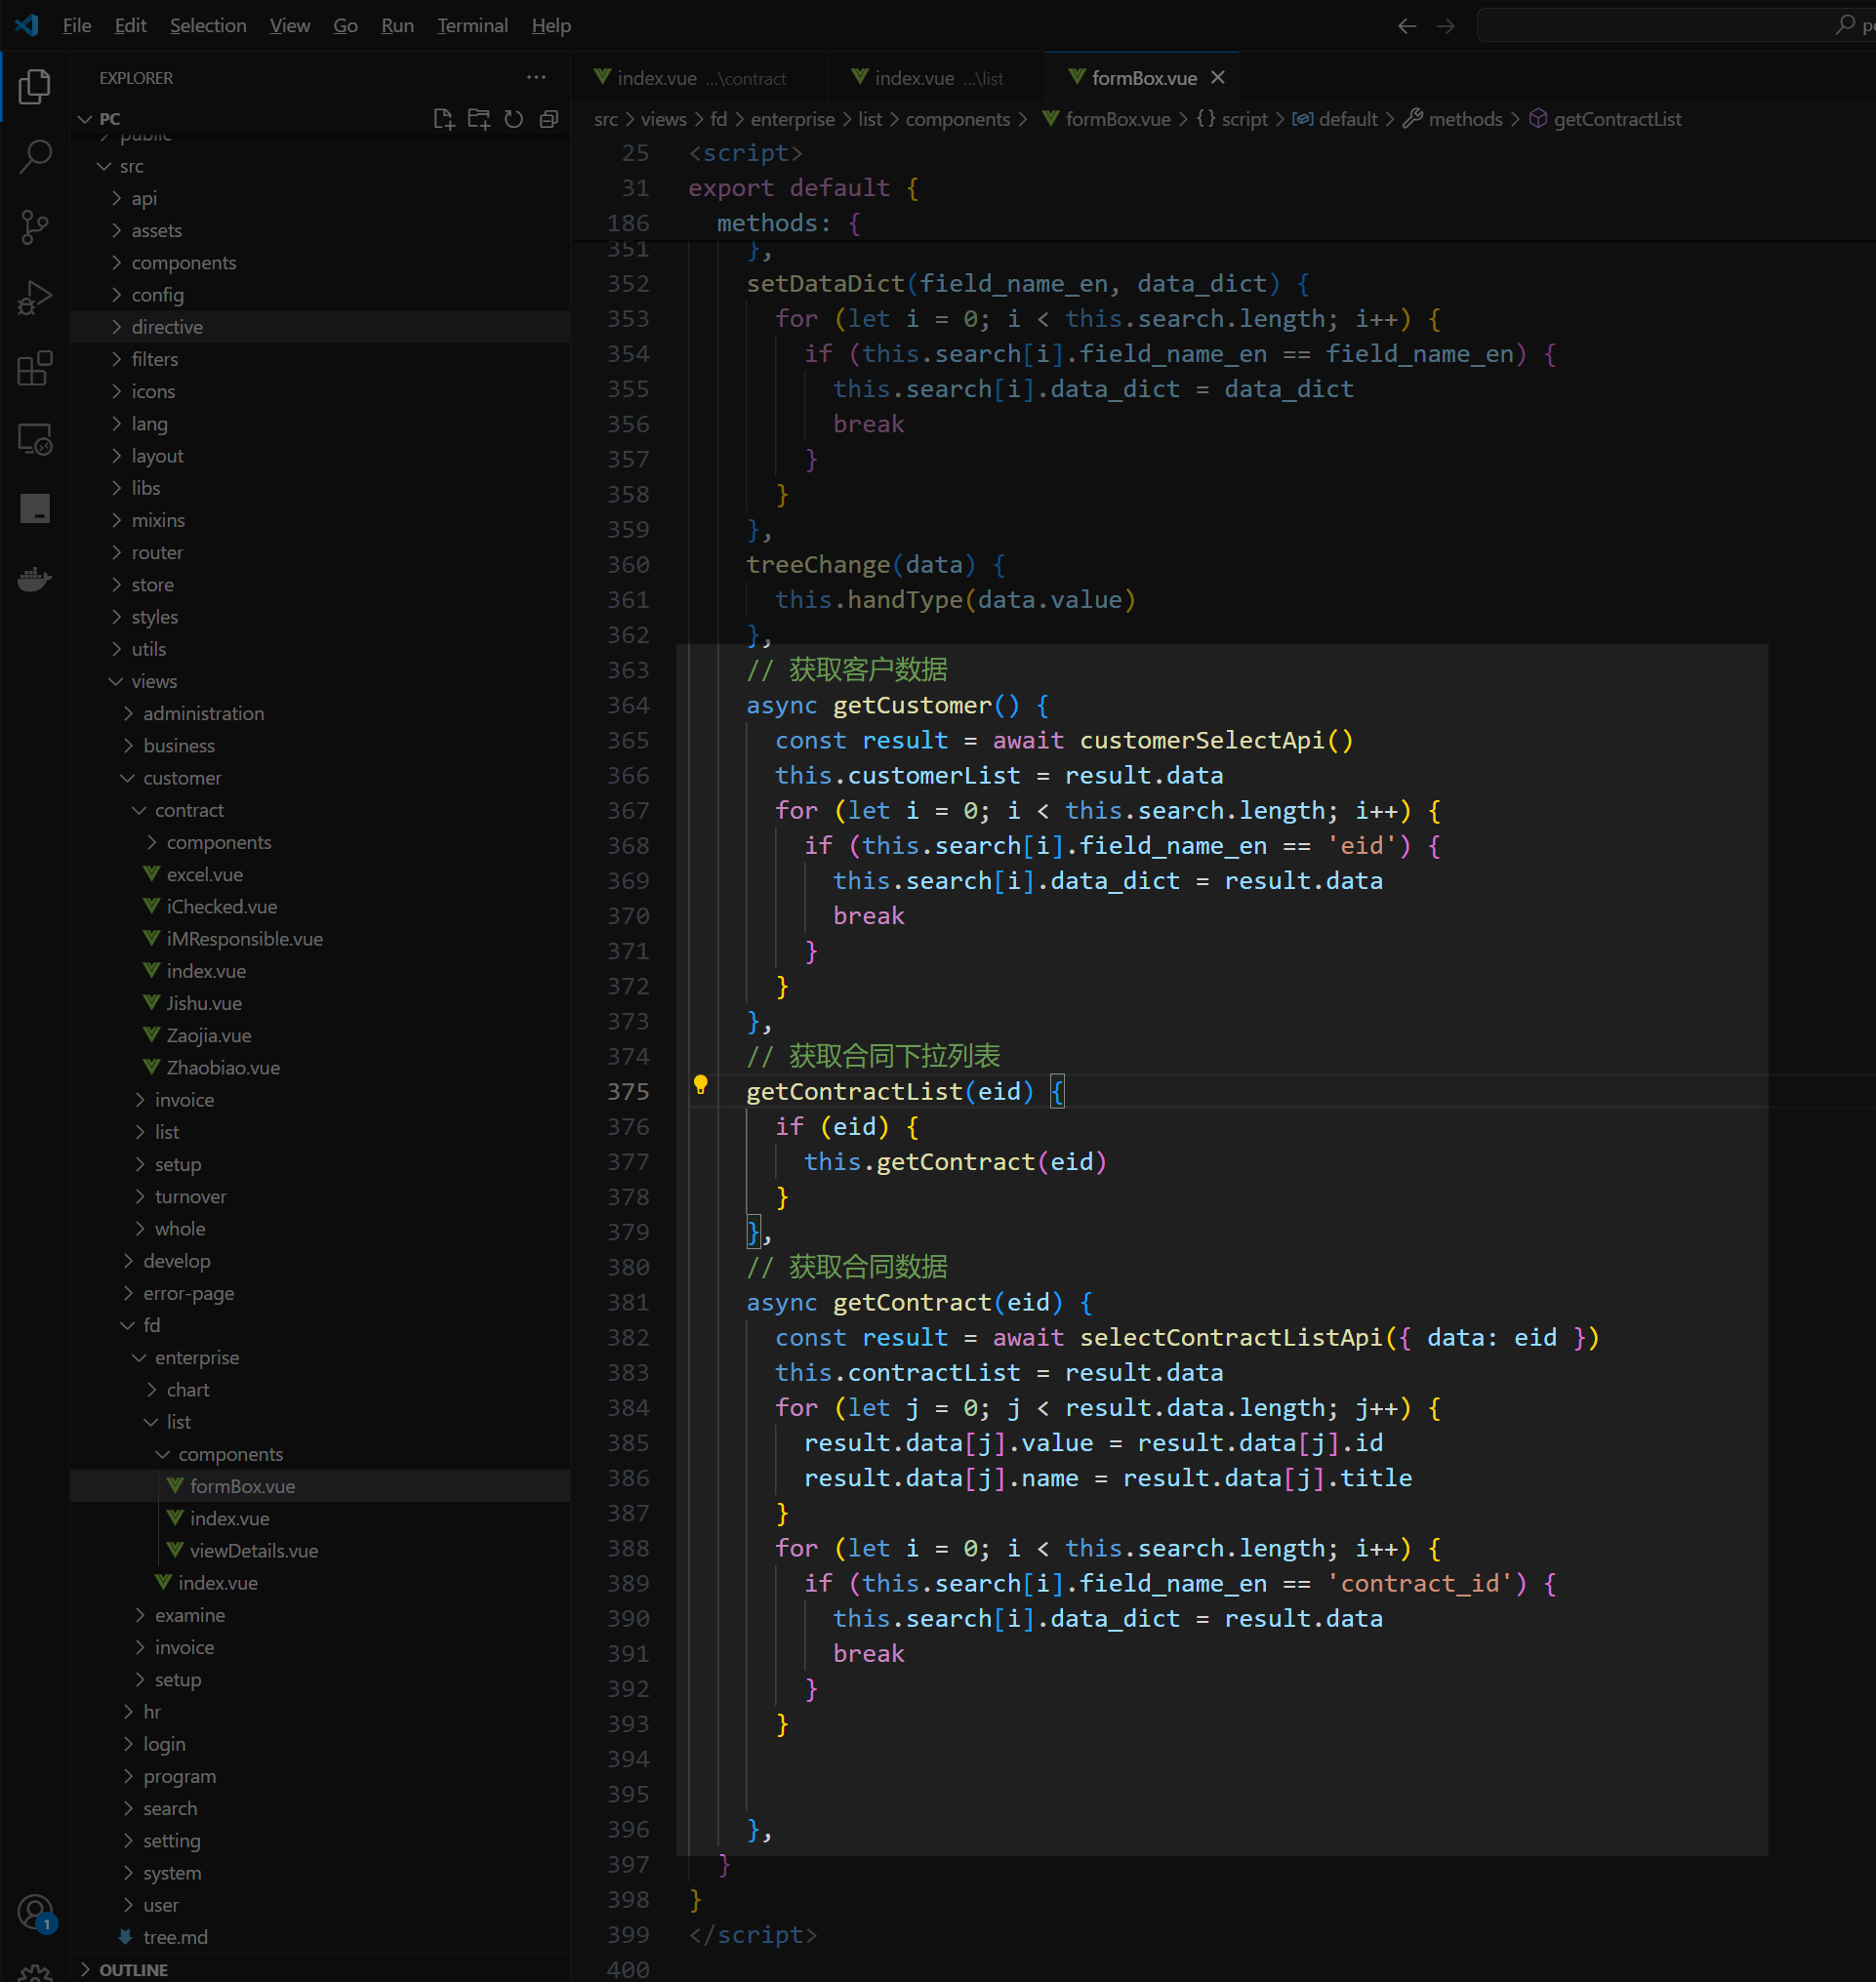Refresh the explorer tree
Screen dimensions: 1876x1982
click(514, 119)
